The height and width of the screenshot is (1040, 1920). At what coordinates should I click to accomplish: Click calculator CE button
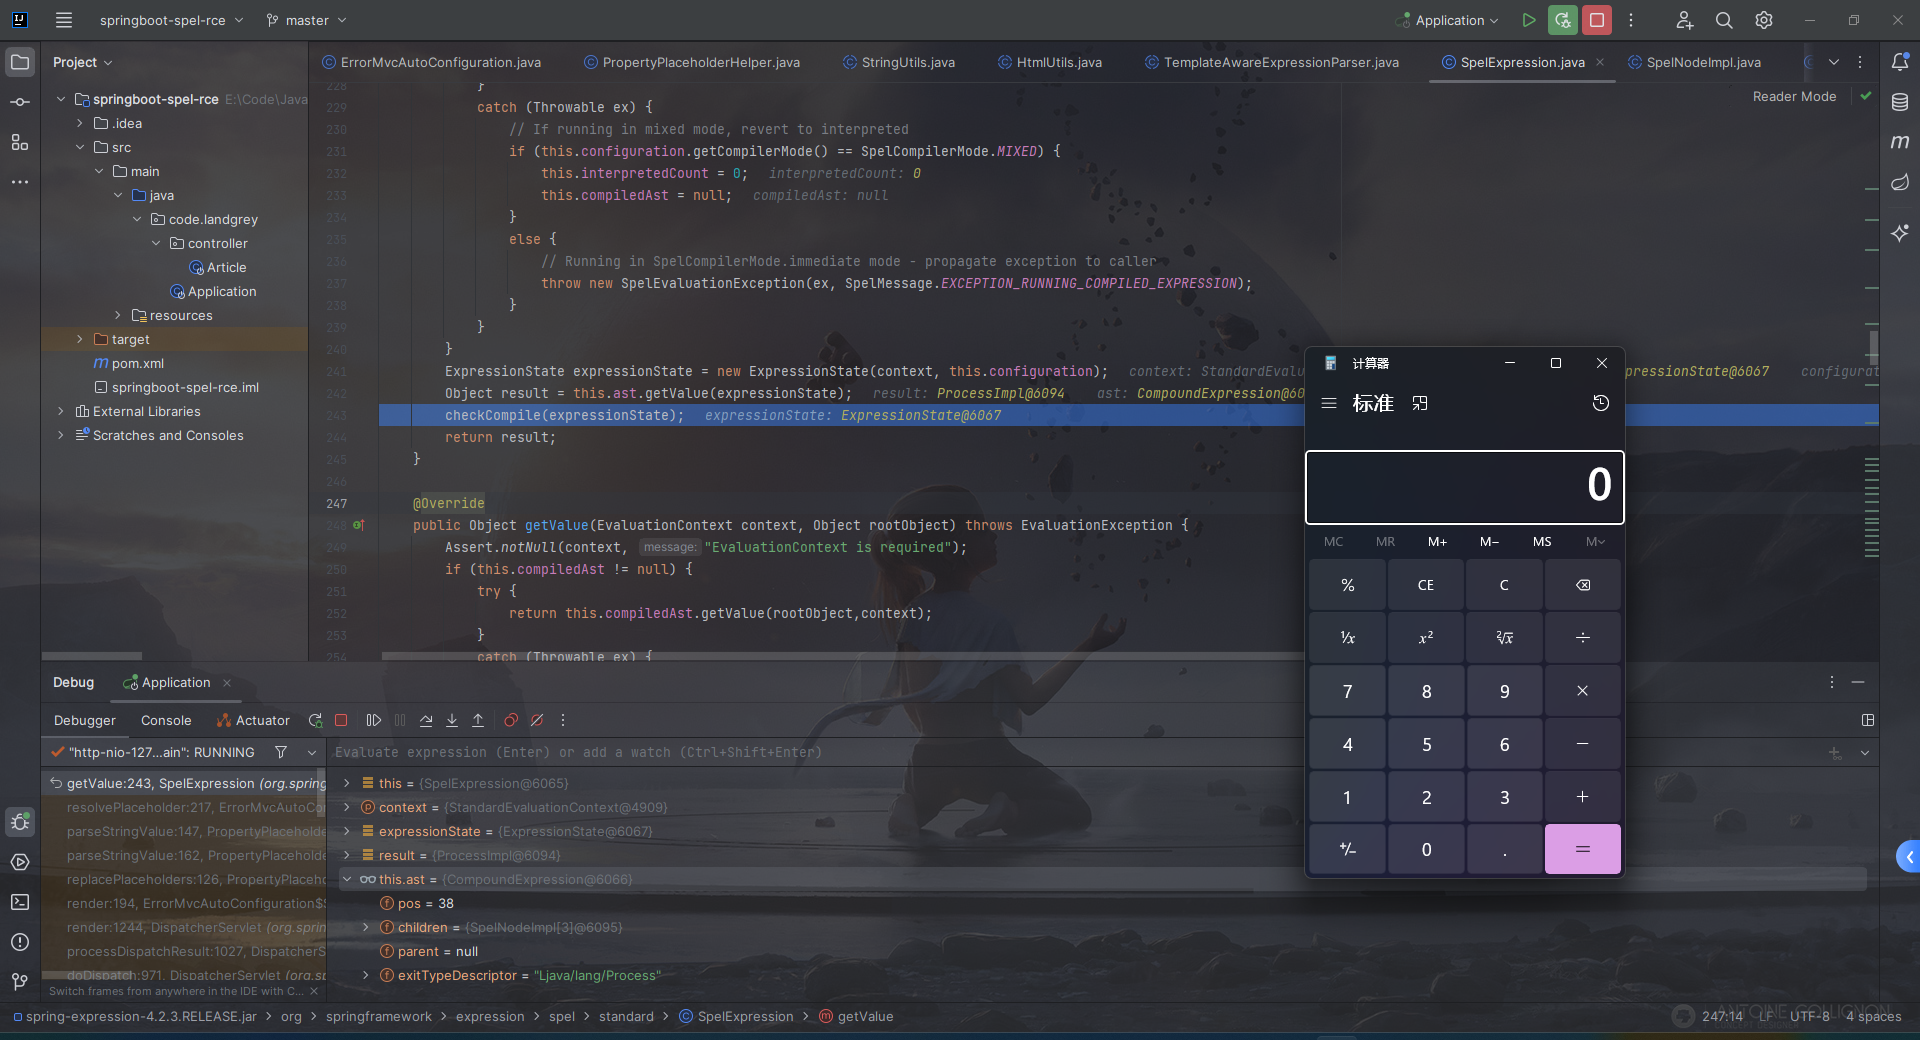pos(1425,585)
